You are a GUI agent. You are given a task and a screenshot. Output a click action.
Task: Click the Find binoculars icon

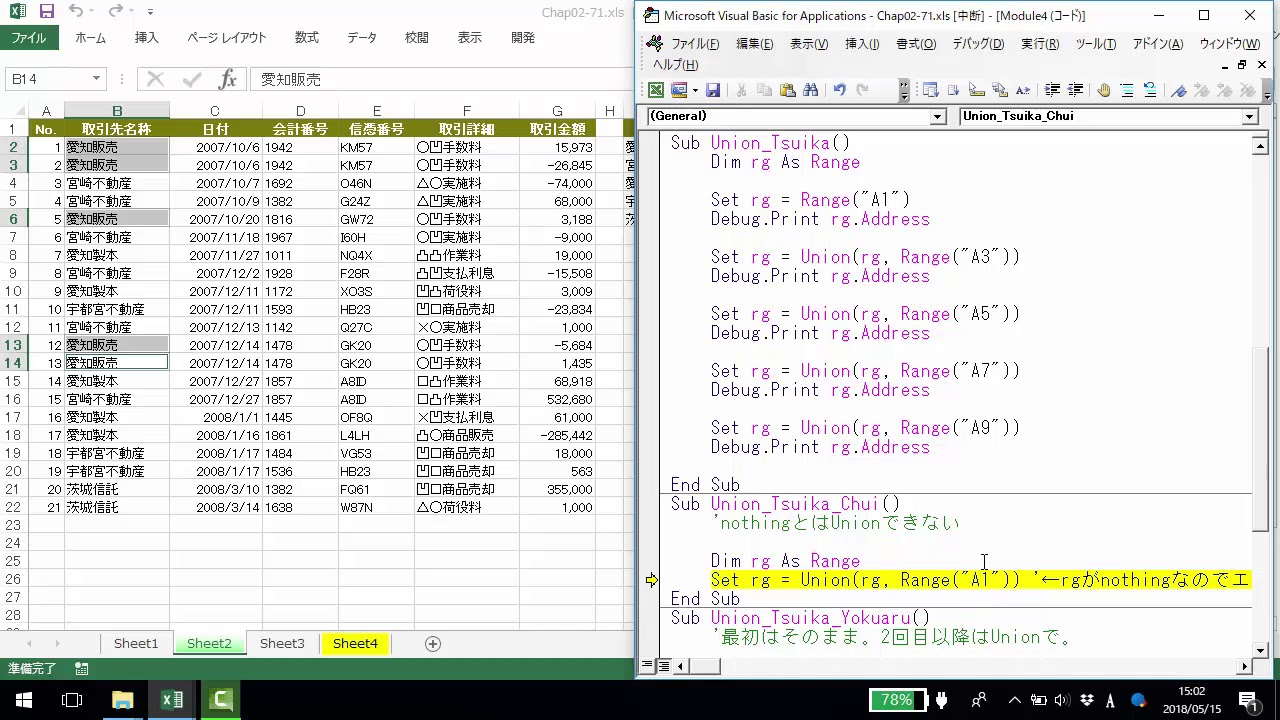(x=810, y=90)
